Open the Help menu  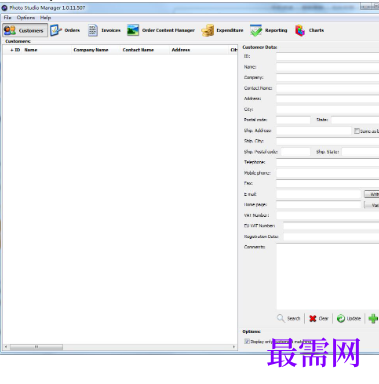[45, 18]
